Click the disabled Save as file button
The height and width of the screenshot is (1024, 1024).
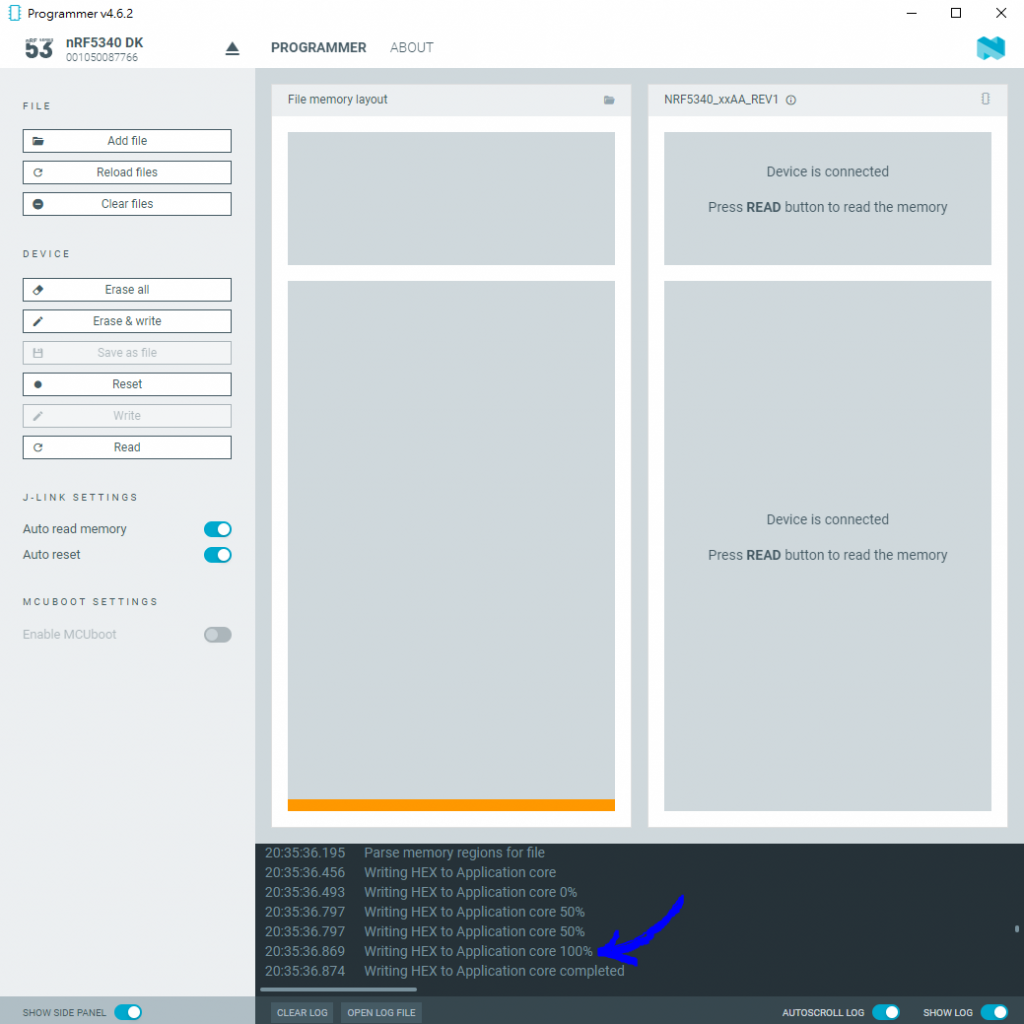point(127,353)
